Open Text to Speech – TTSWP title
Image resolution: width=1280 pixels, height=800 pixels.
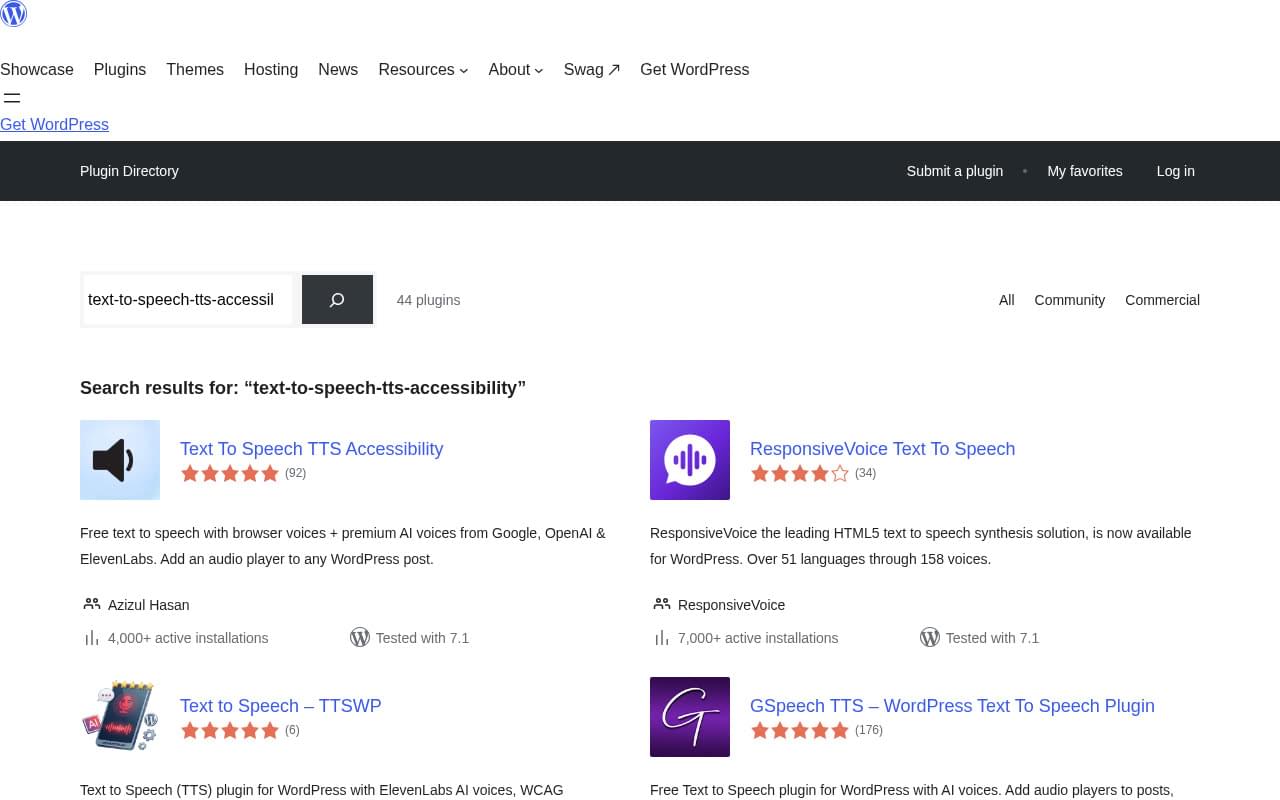281,706
